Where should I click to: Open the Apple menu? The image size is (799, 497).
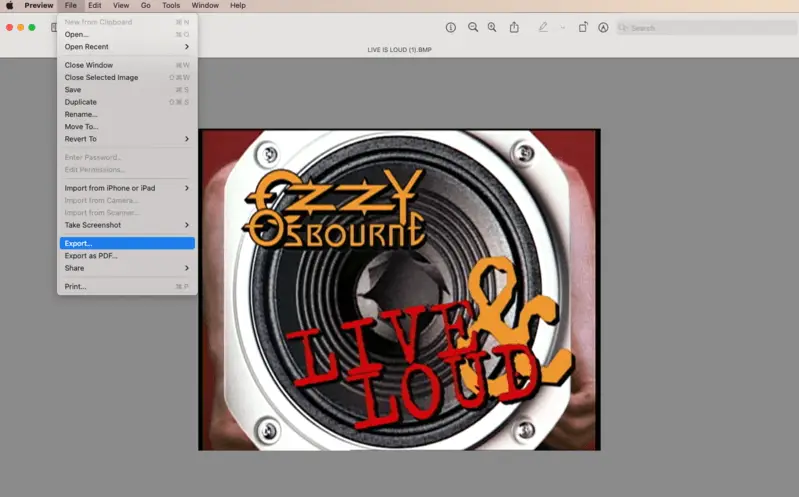pos(10,6)
